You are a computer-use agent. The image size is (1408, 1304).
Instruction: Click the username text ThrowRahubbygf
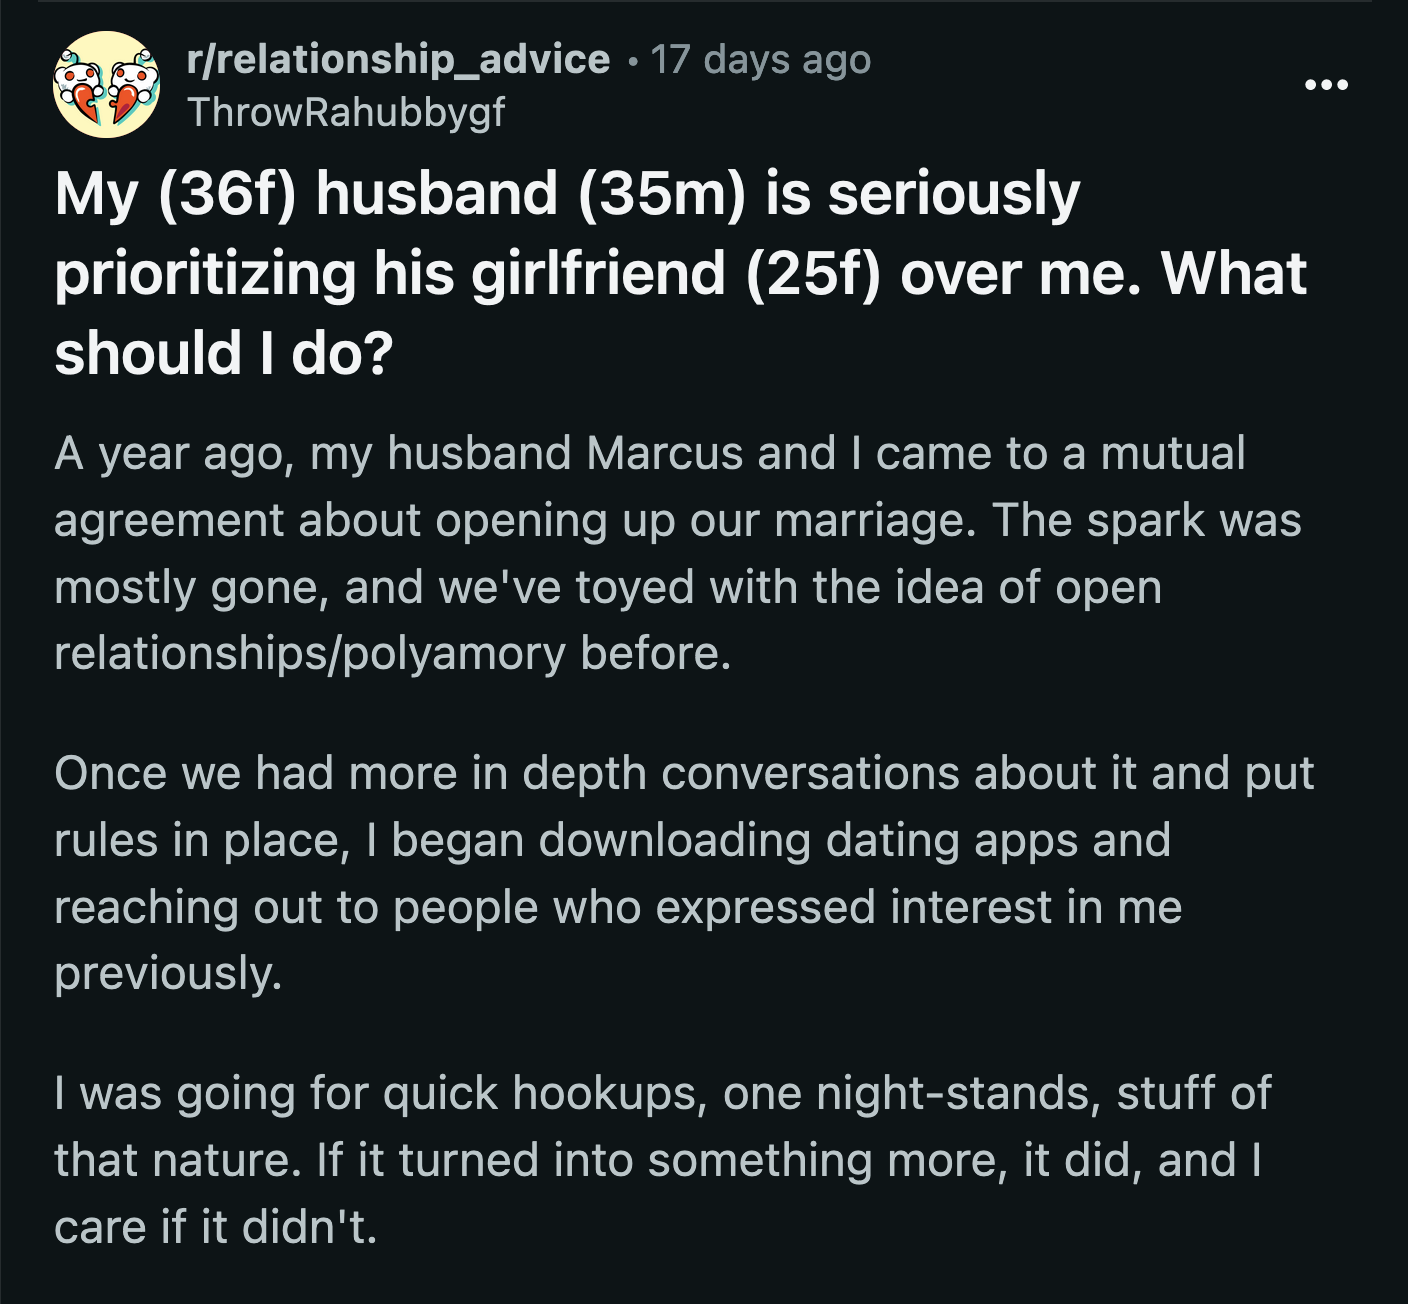click(x=348, y=112)
